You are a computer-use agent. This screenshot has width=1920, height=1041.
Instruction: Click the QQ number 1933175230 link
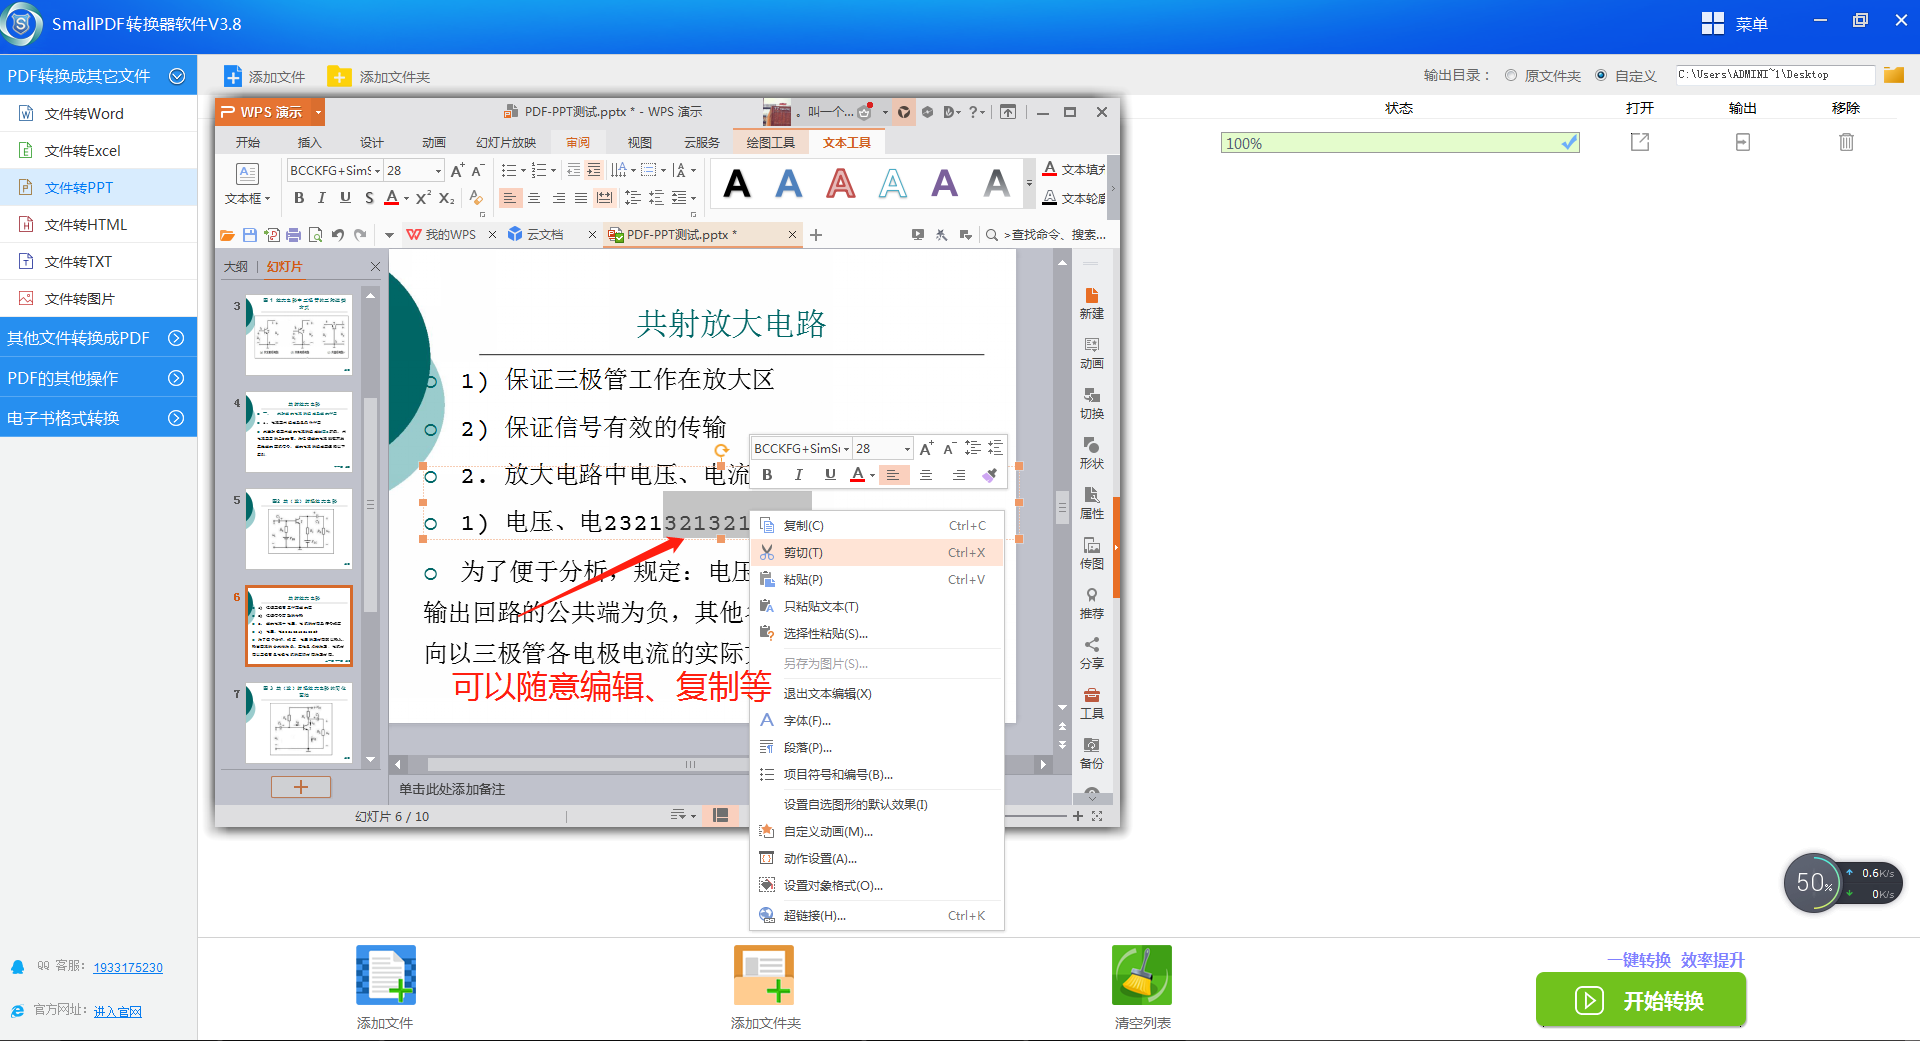[128, 968]
